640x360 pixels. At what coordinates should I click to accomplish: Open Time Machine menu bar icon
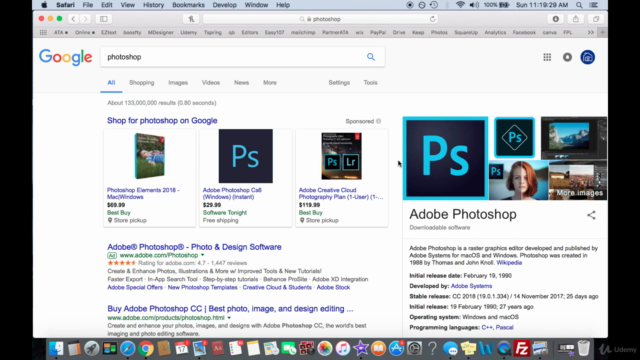[x=434, y=5]
